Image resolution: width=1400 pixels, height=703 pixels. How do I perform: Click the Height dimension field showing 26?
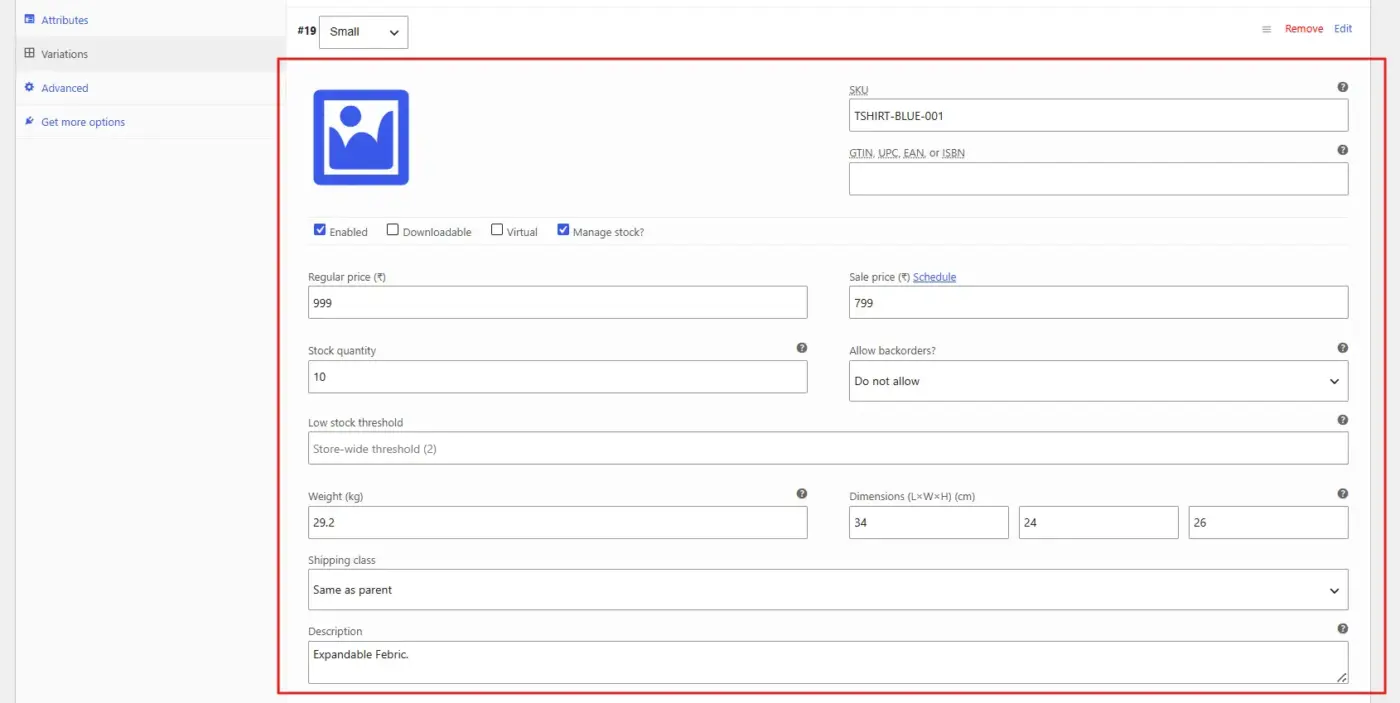click(1268, 522)
